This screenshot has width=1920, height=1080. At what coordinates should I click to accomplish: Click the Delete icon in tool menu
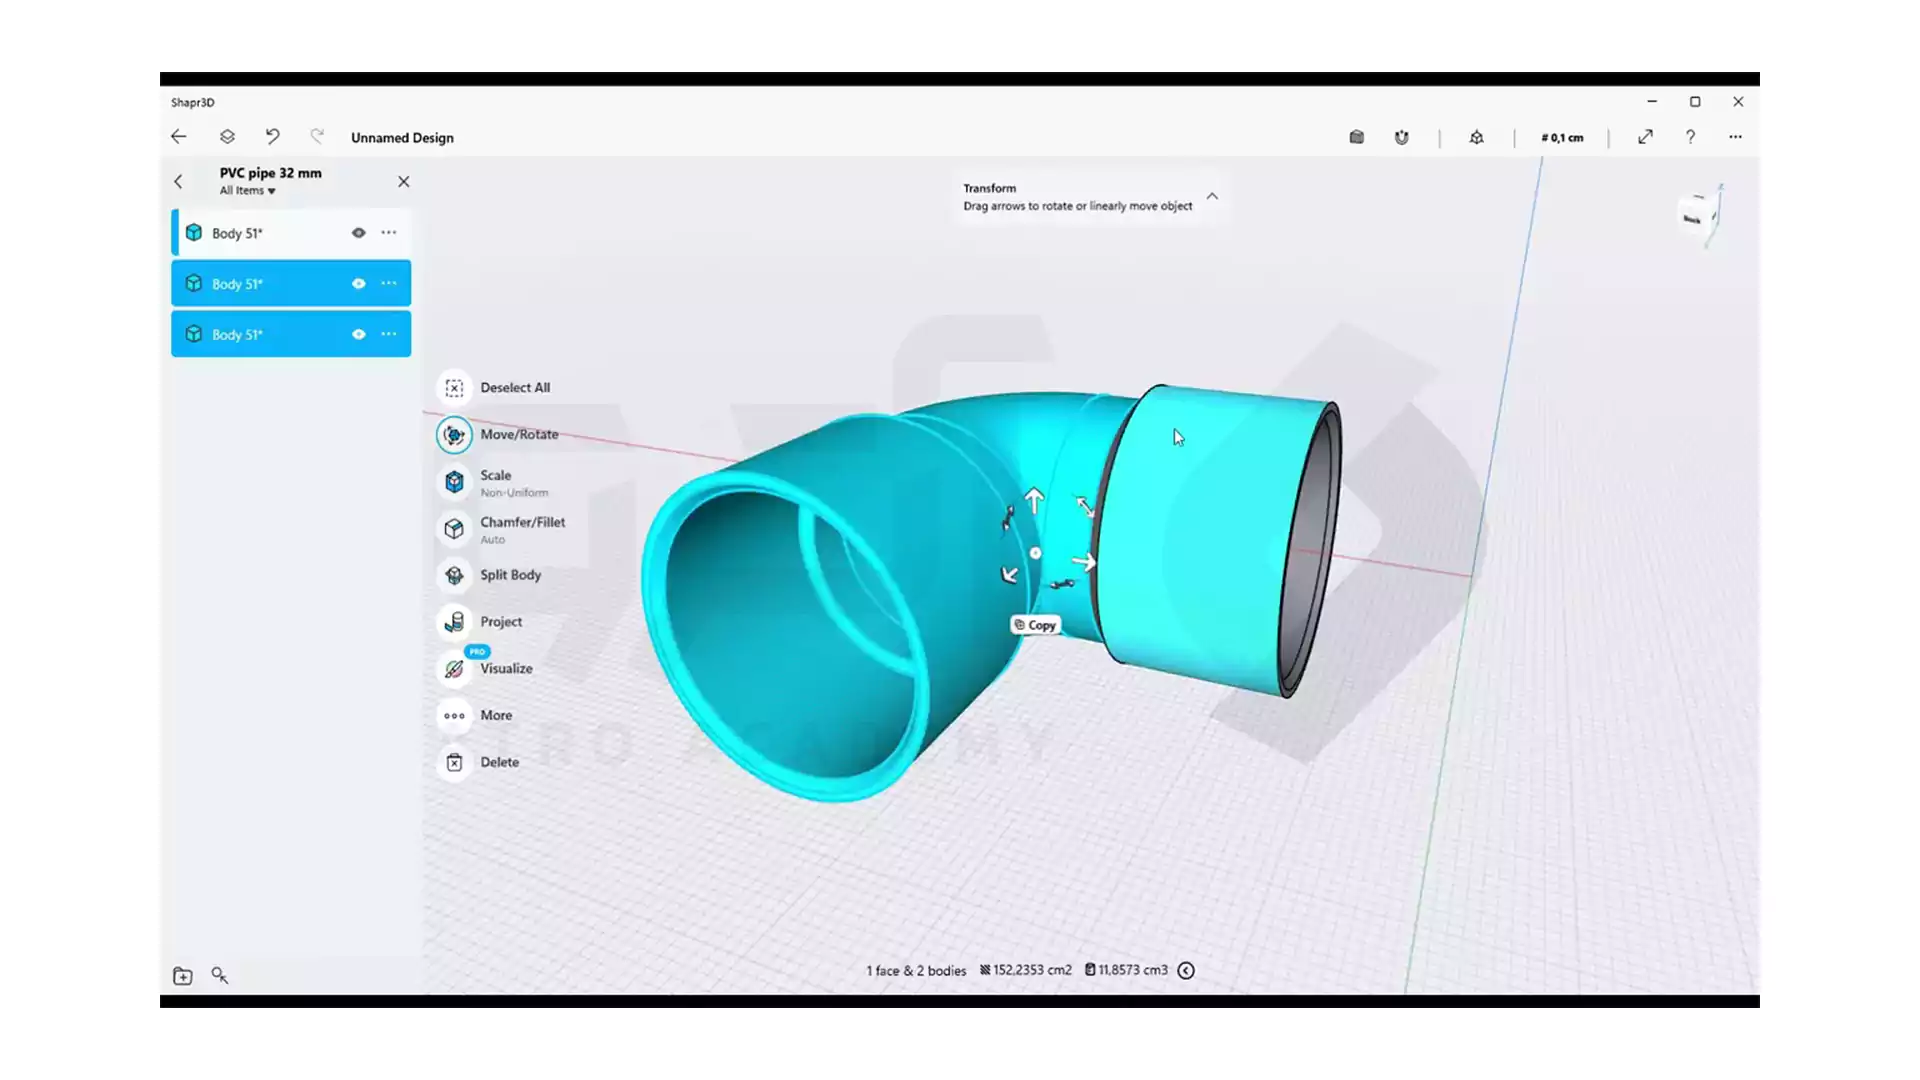(x=454, y=762)
